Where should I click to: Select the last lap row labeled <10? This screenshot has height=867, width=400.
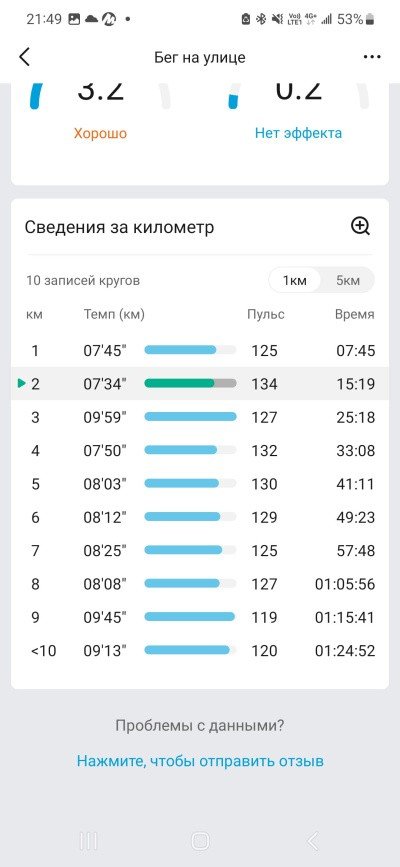[x=200, y=651]
